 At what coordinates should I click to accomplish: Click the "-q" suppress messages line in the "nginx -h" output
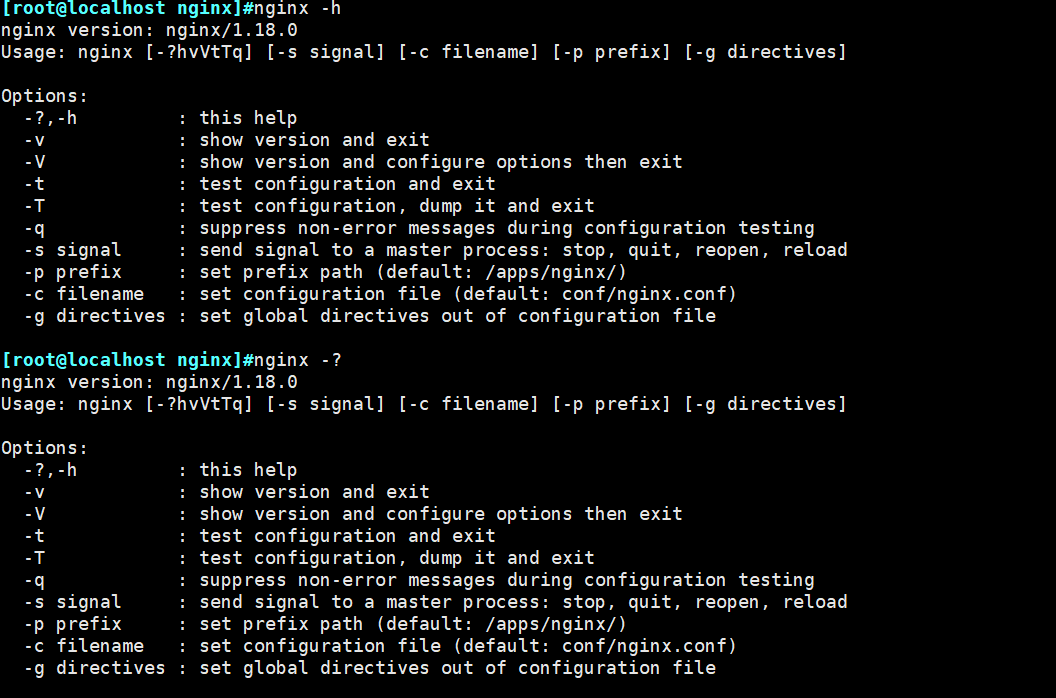pyautogui.click(x=506, y=228)
